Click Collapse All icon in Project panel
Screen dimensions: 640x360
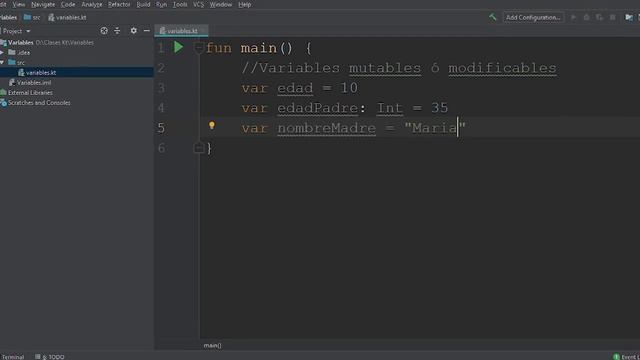coord(117,31)
